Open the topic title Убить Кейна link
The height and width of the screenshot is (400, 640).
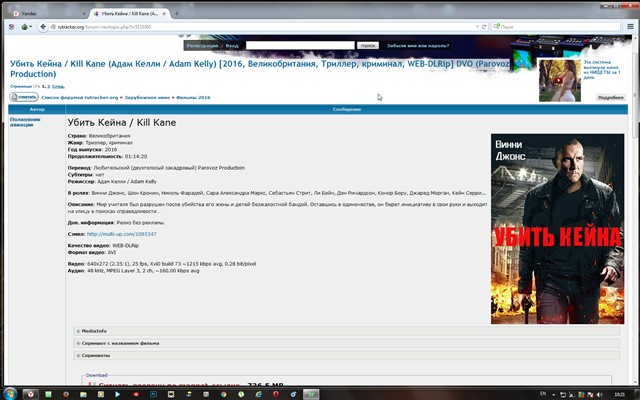[260, 69]
